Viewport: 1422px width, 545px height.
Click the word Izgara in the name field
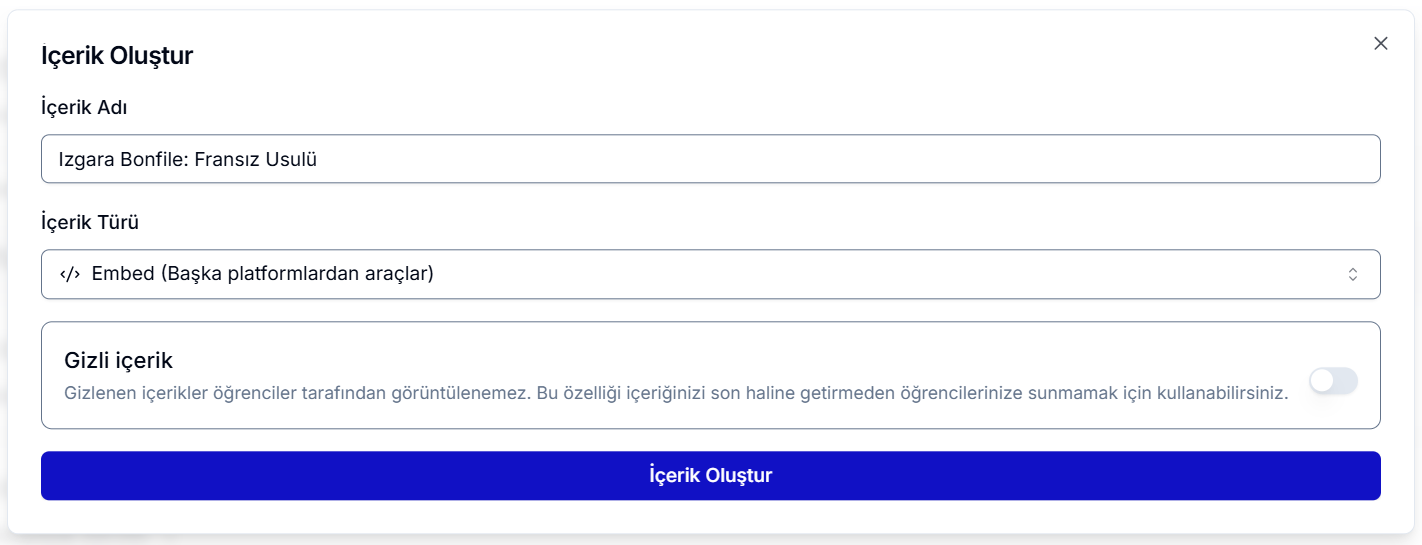coord(82,159)
